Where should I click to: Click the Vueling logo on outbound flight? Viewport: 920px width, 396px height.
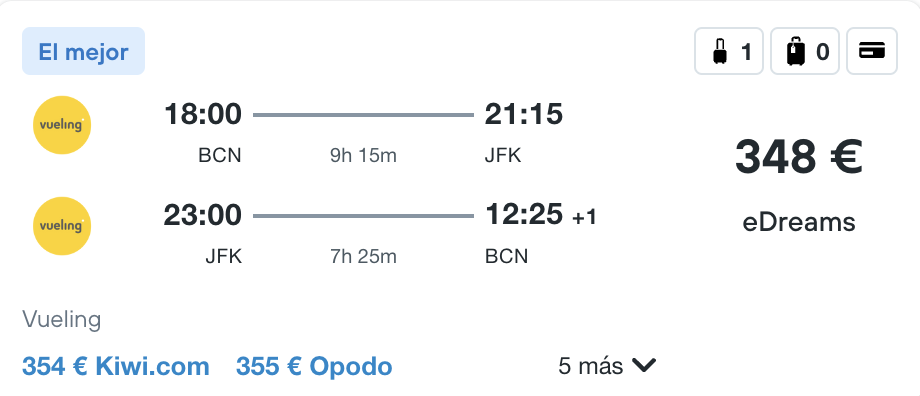point(62,125)
